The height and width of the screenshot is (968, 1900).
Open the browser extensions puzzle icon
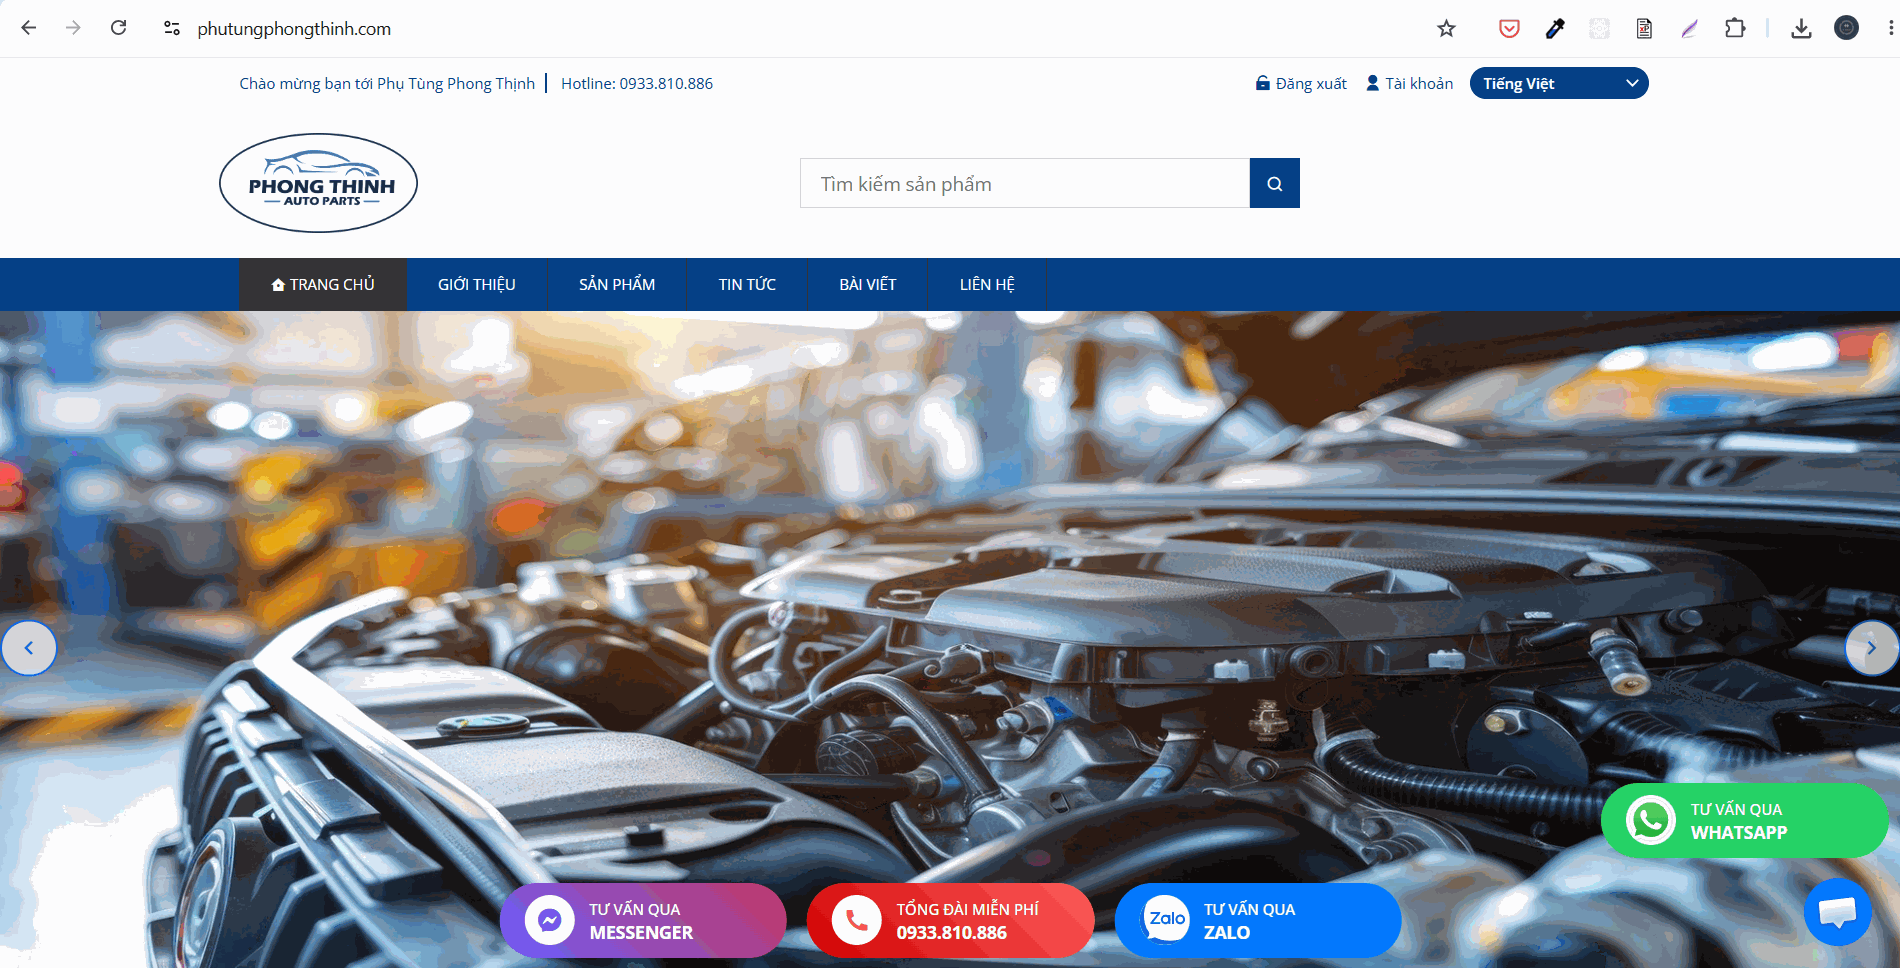point(1735,28)
